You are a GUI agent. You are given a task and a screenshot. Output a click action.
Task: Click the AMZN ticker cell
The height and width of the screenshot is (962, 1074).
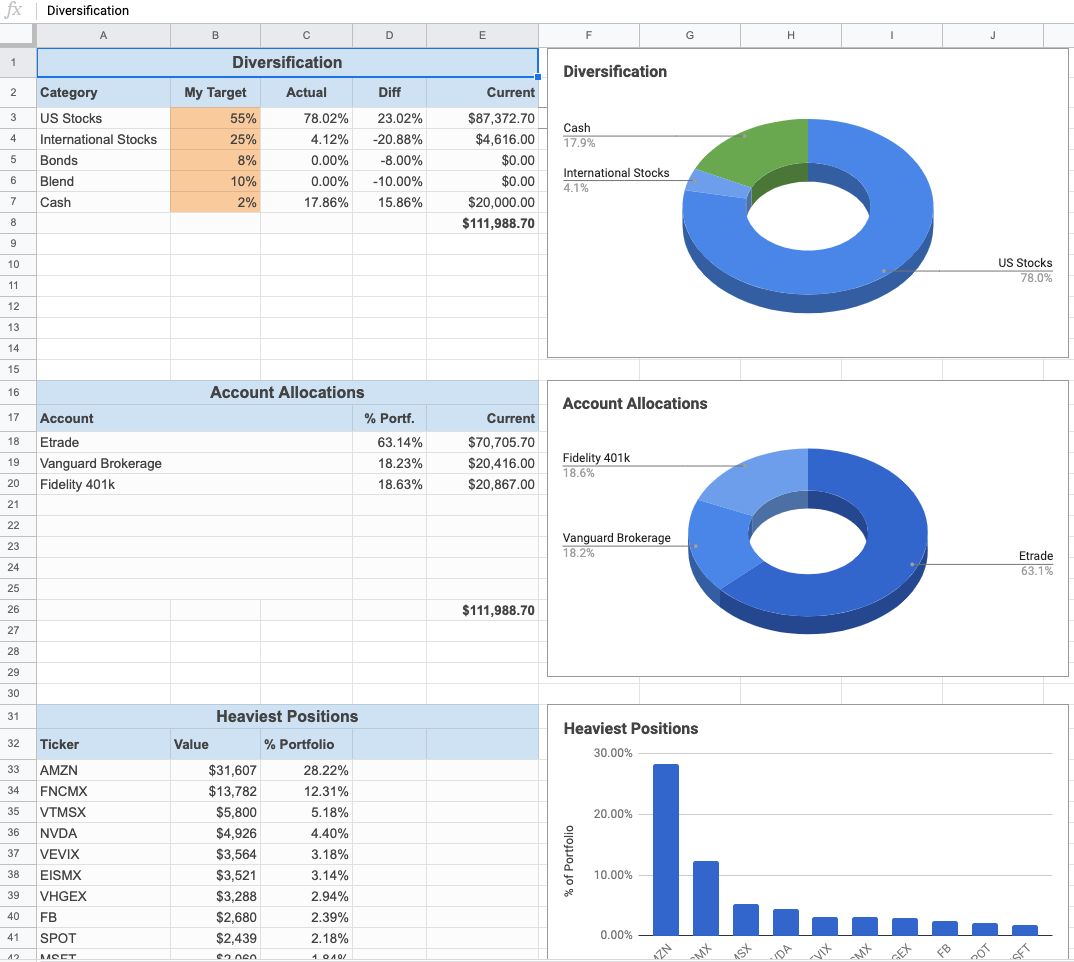pos(103,770)
